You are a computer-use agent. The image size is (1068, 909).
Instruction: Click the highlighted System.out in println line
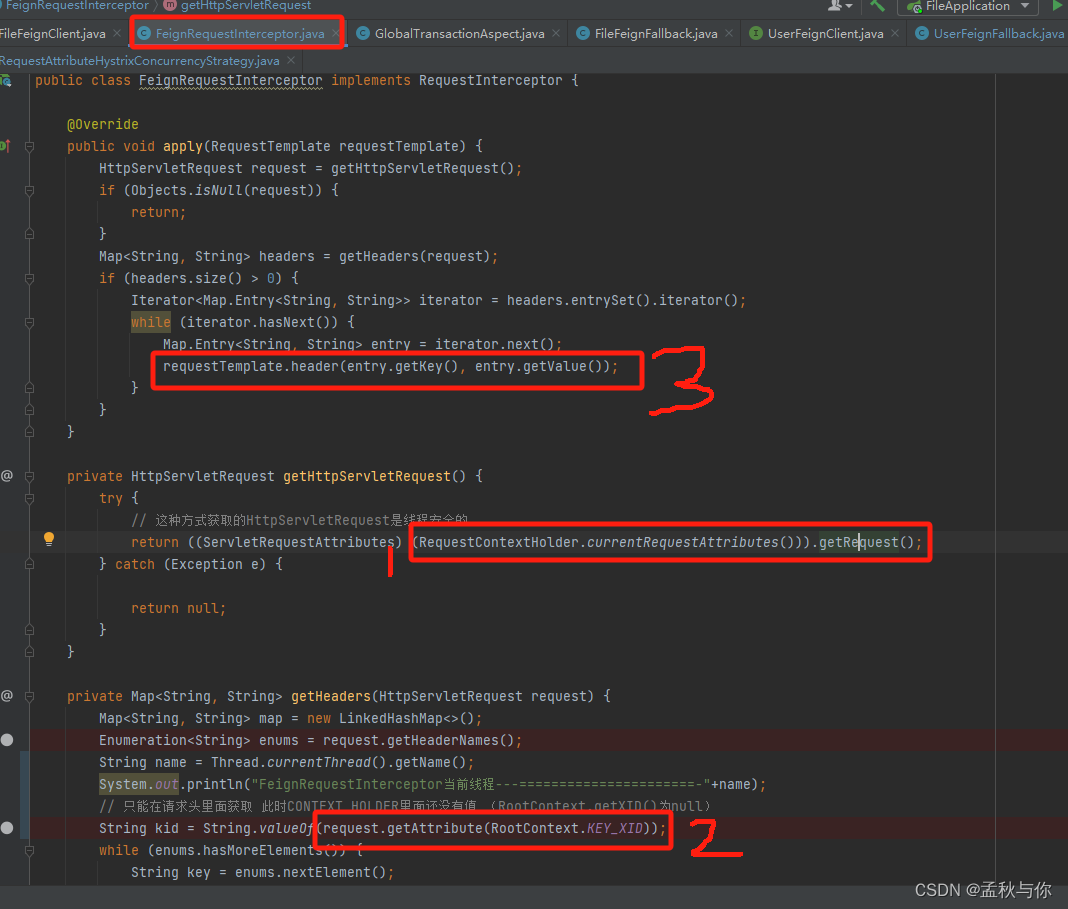click(x=138, y=784)
